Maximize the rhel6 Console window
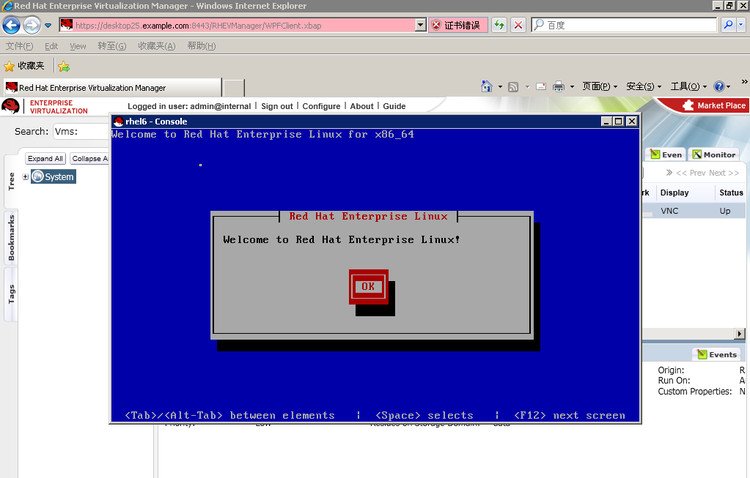 click(x=618, y=121)
